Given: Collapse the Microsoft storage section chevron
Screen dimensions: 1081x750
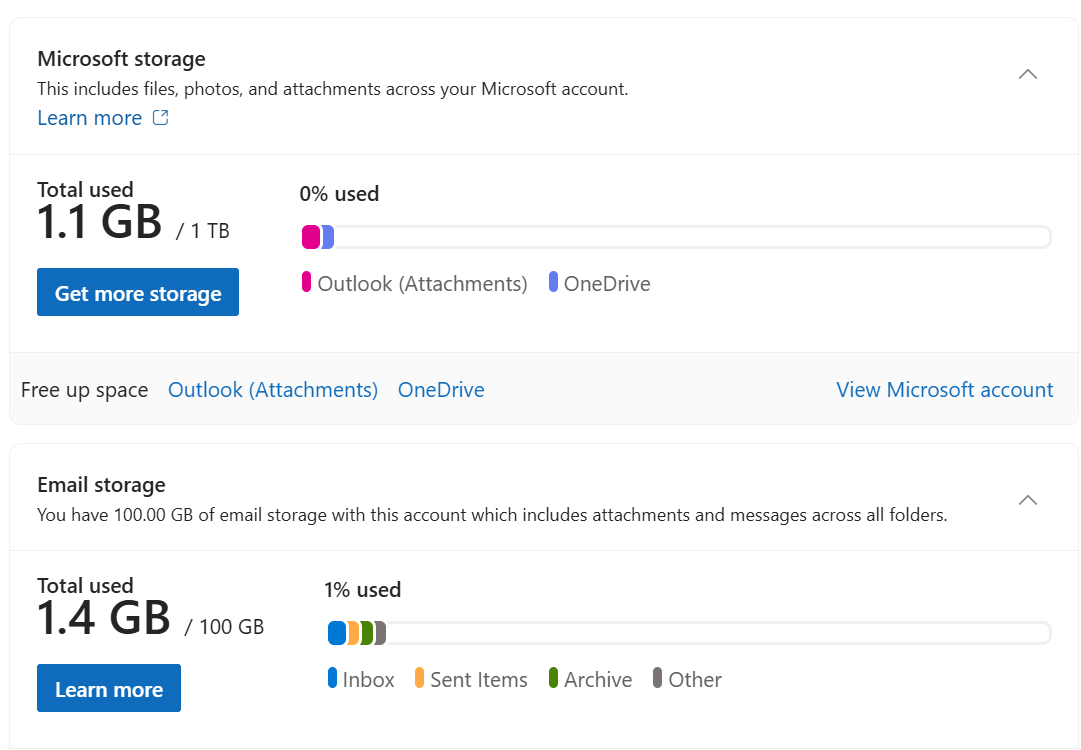Looking at the screenshot, I should pos(1027,74).
